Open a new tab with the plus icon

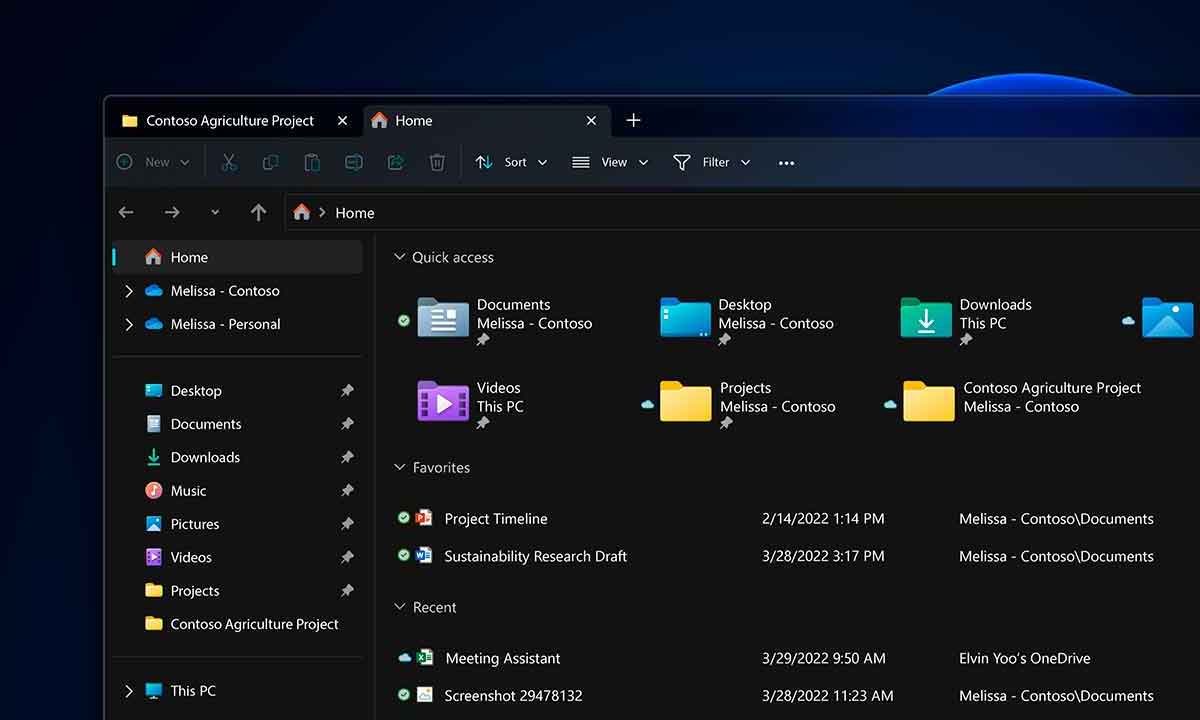634,120
